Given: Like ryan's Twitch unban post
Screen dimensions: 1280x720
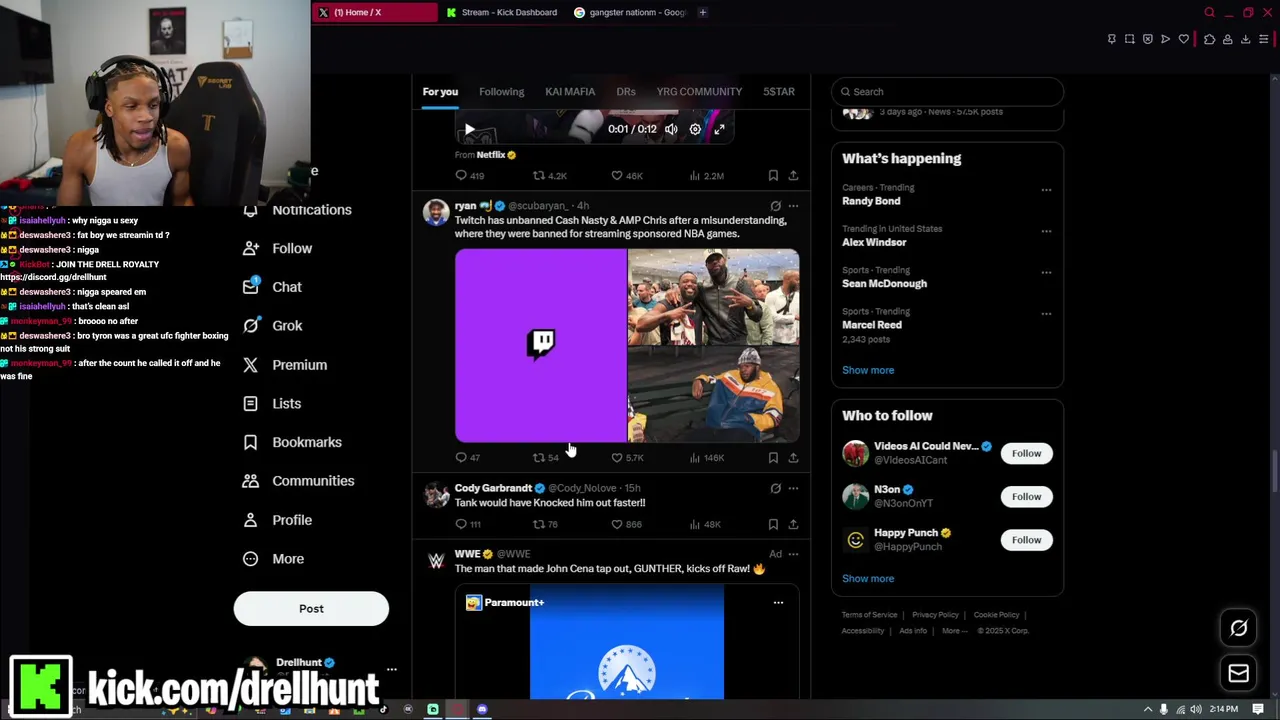Looking at the screenshot, I should click(x=627, y=457).
